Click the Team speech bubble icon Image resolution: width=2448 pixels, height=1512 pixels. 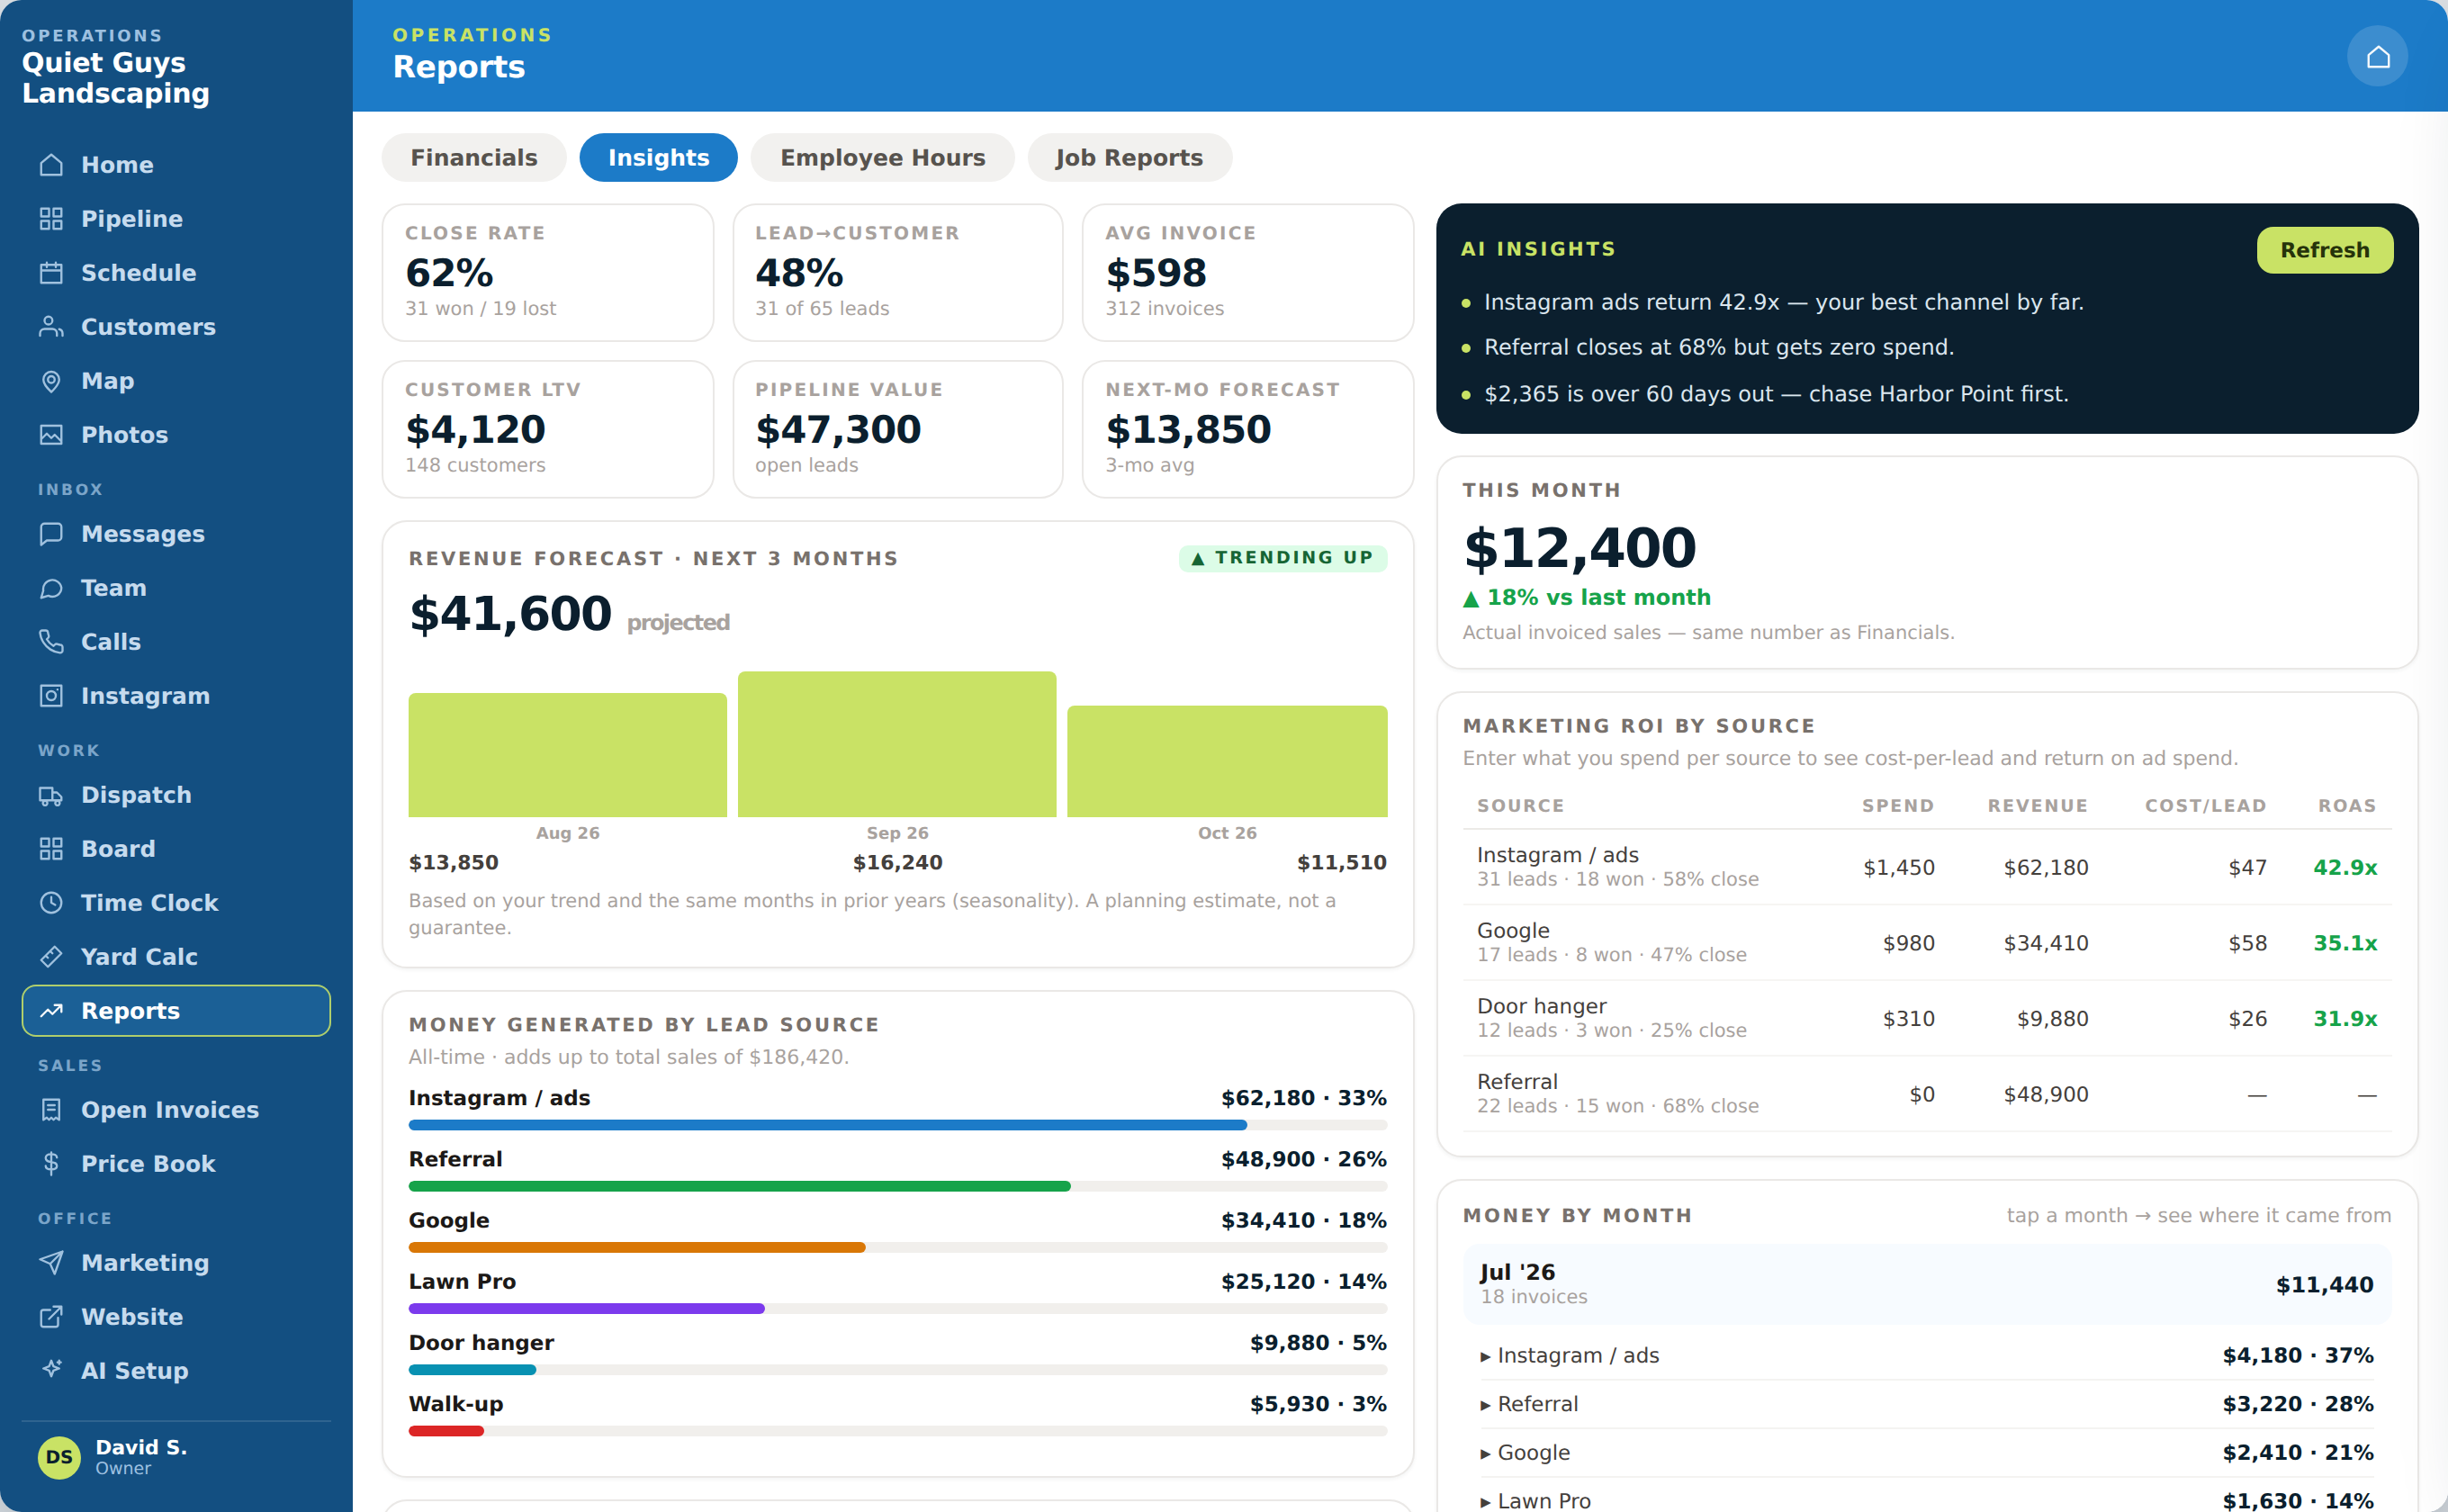coord(51,588)
